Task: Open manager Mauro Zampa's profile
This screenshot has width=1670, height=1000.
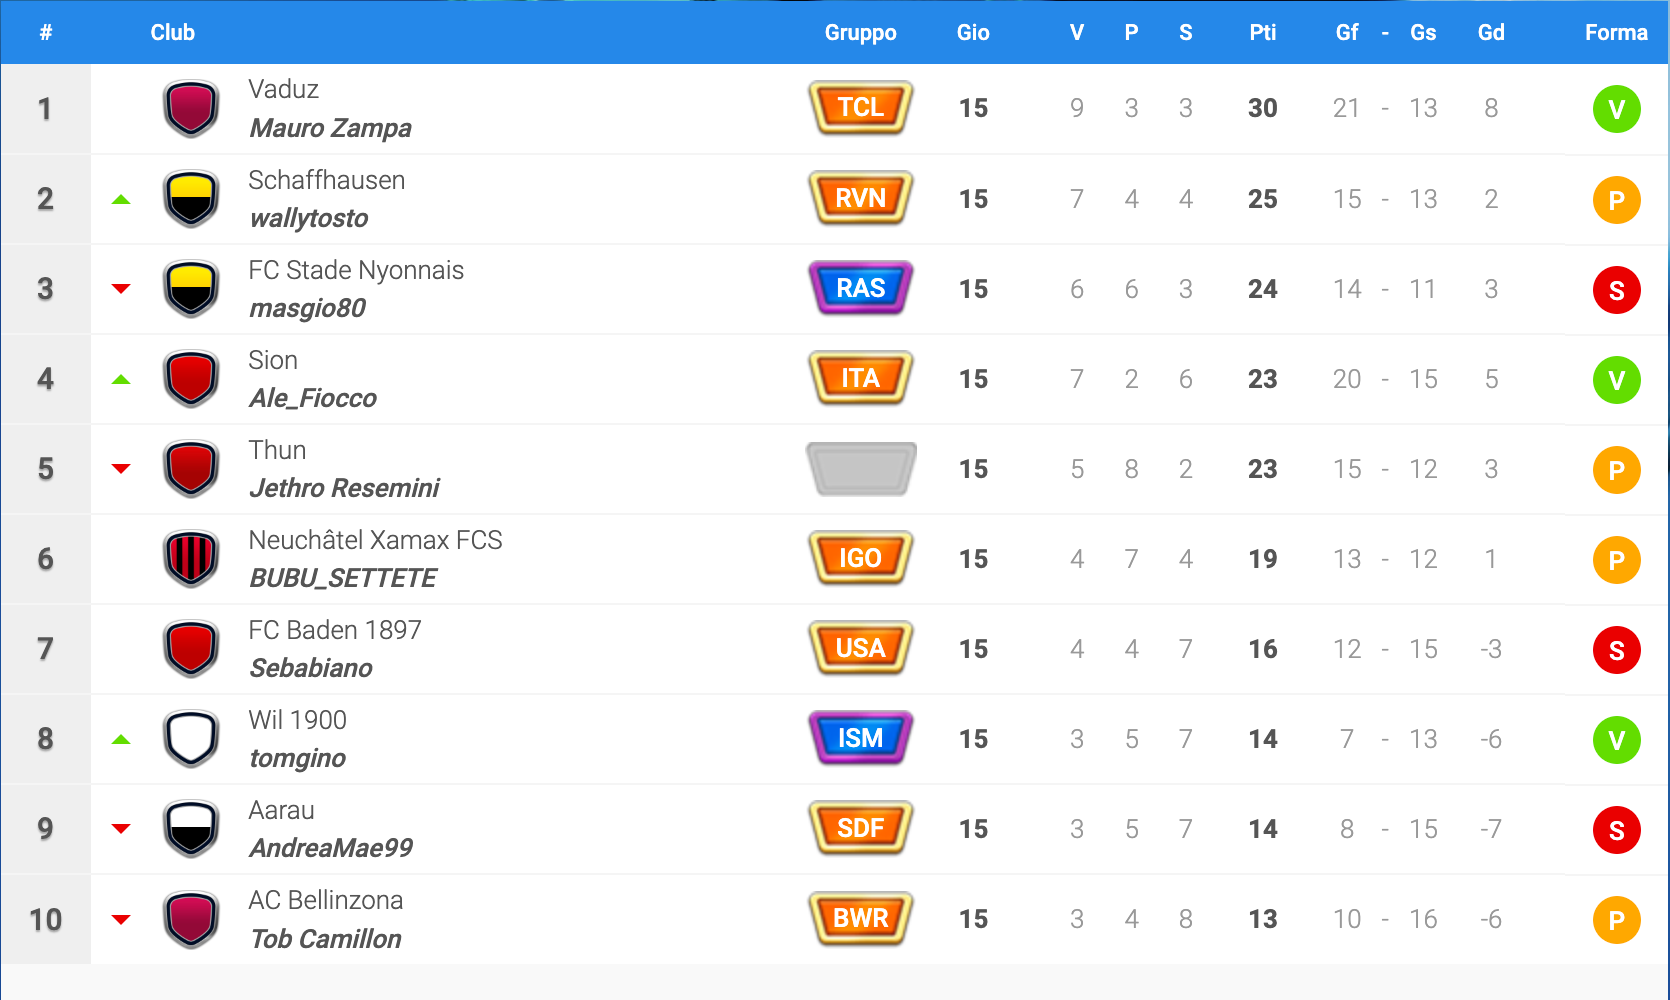Action: tap(330, 128)
